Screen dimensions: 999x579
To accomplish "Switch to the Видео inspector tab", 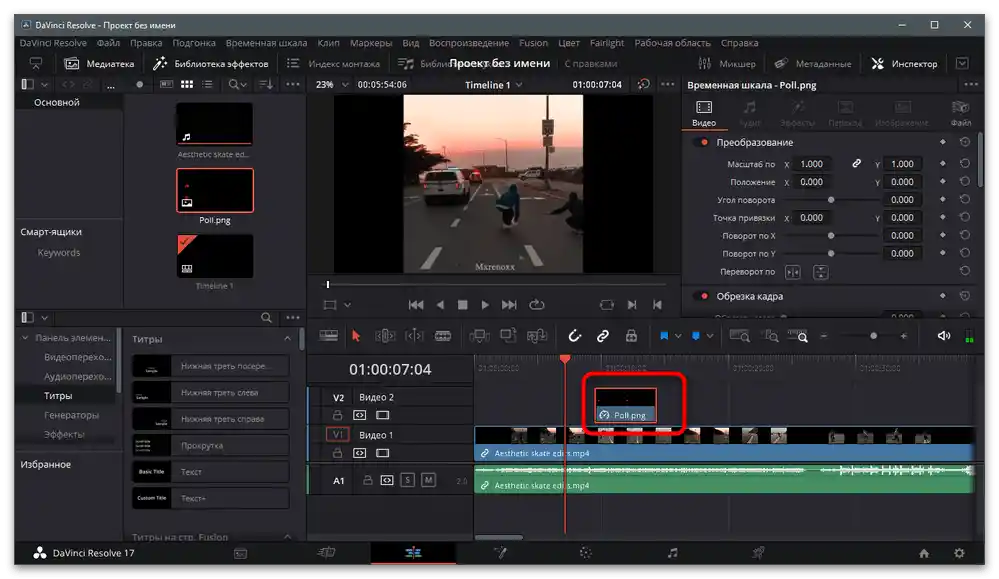I will 704,113.
